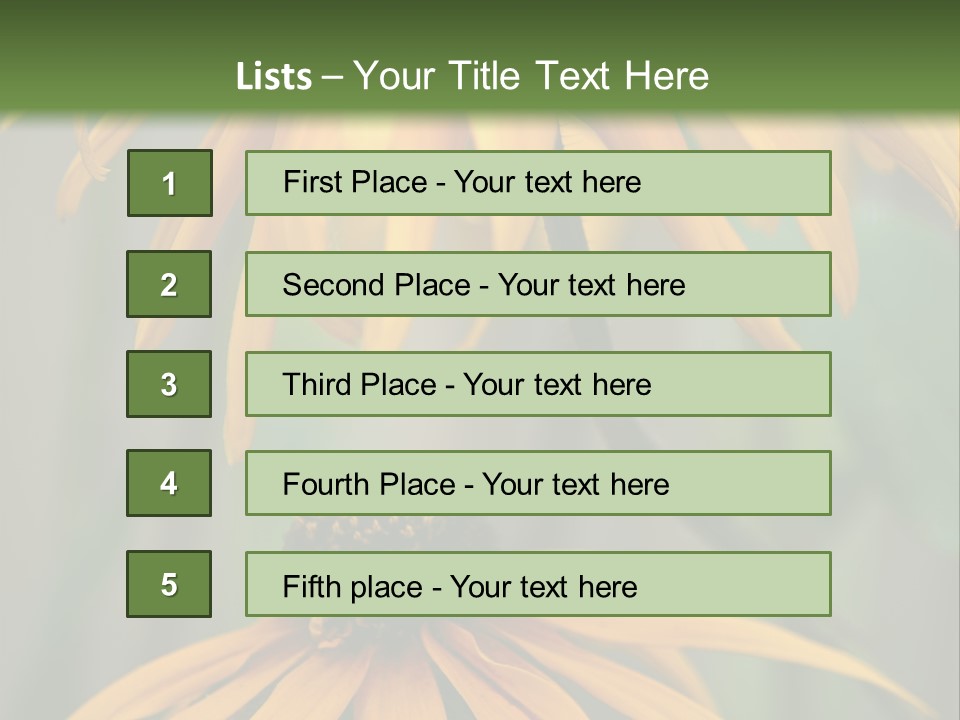Screen dimensions: 960x720
Task: Select the number 4 green box
Action: [169, 483]
